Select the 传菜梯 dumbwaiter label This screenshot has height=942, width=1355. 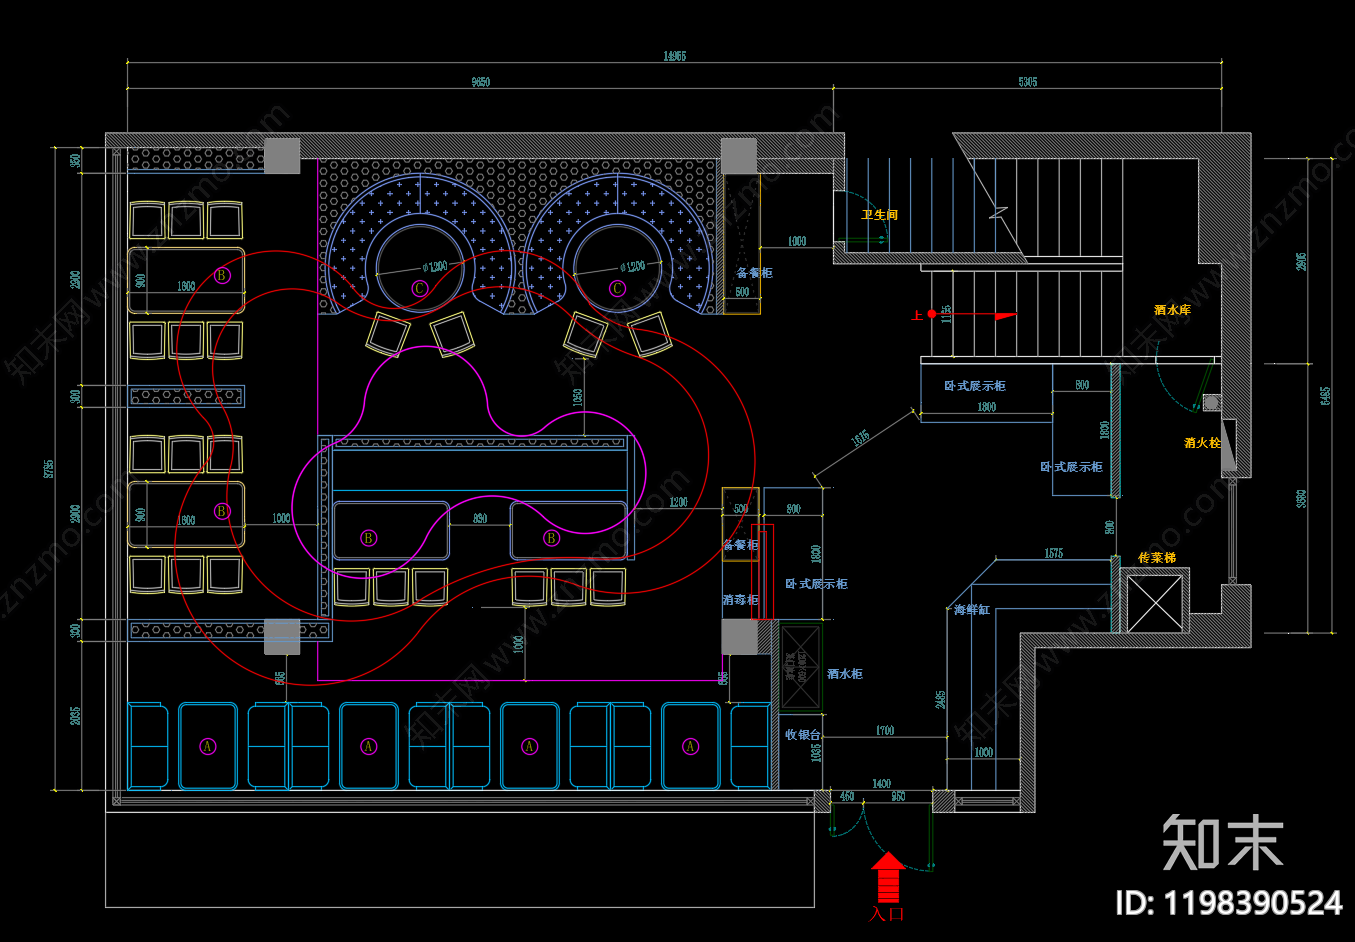(1157, 558)
